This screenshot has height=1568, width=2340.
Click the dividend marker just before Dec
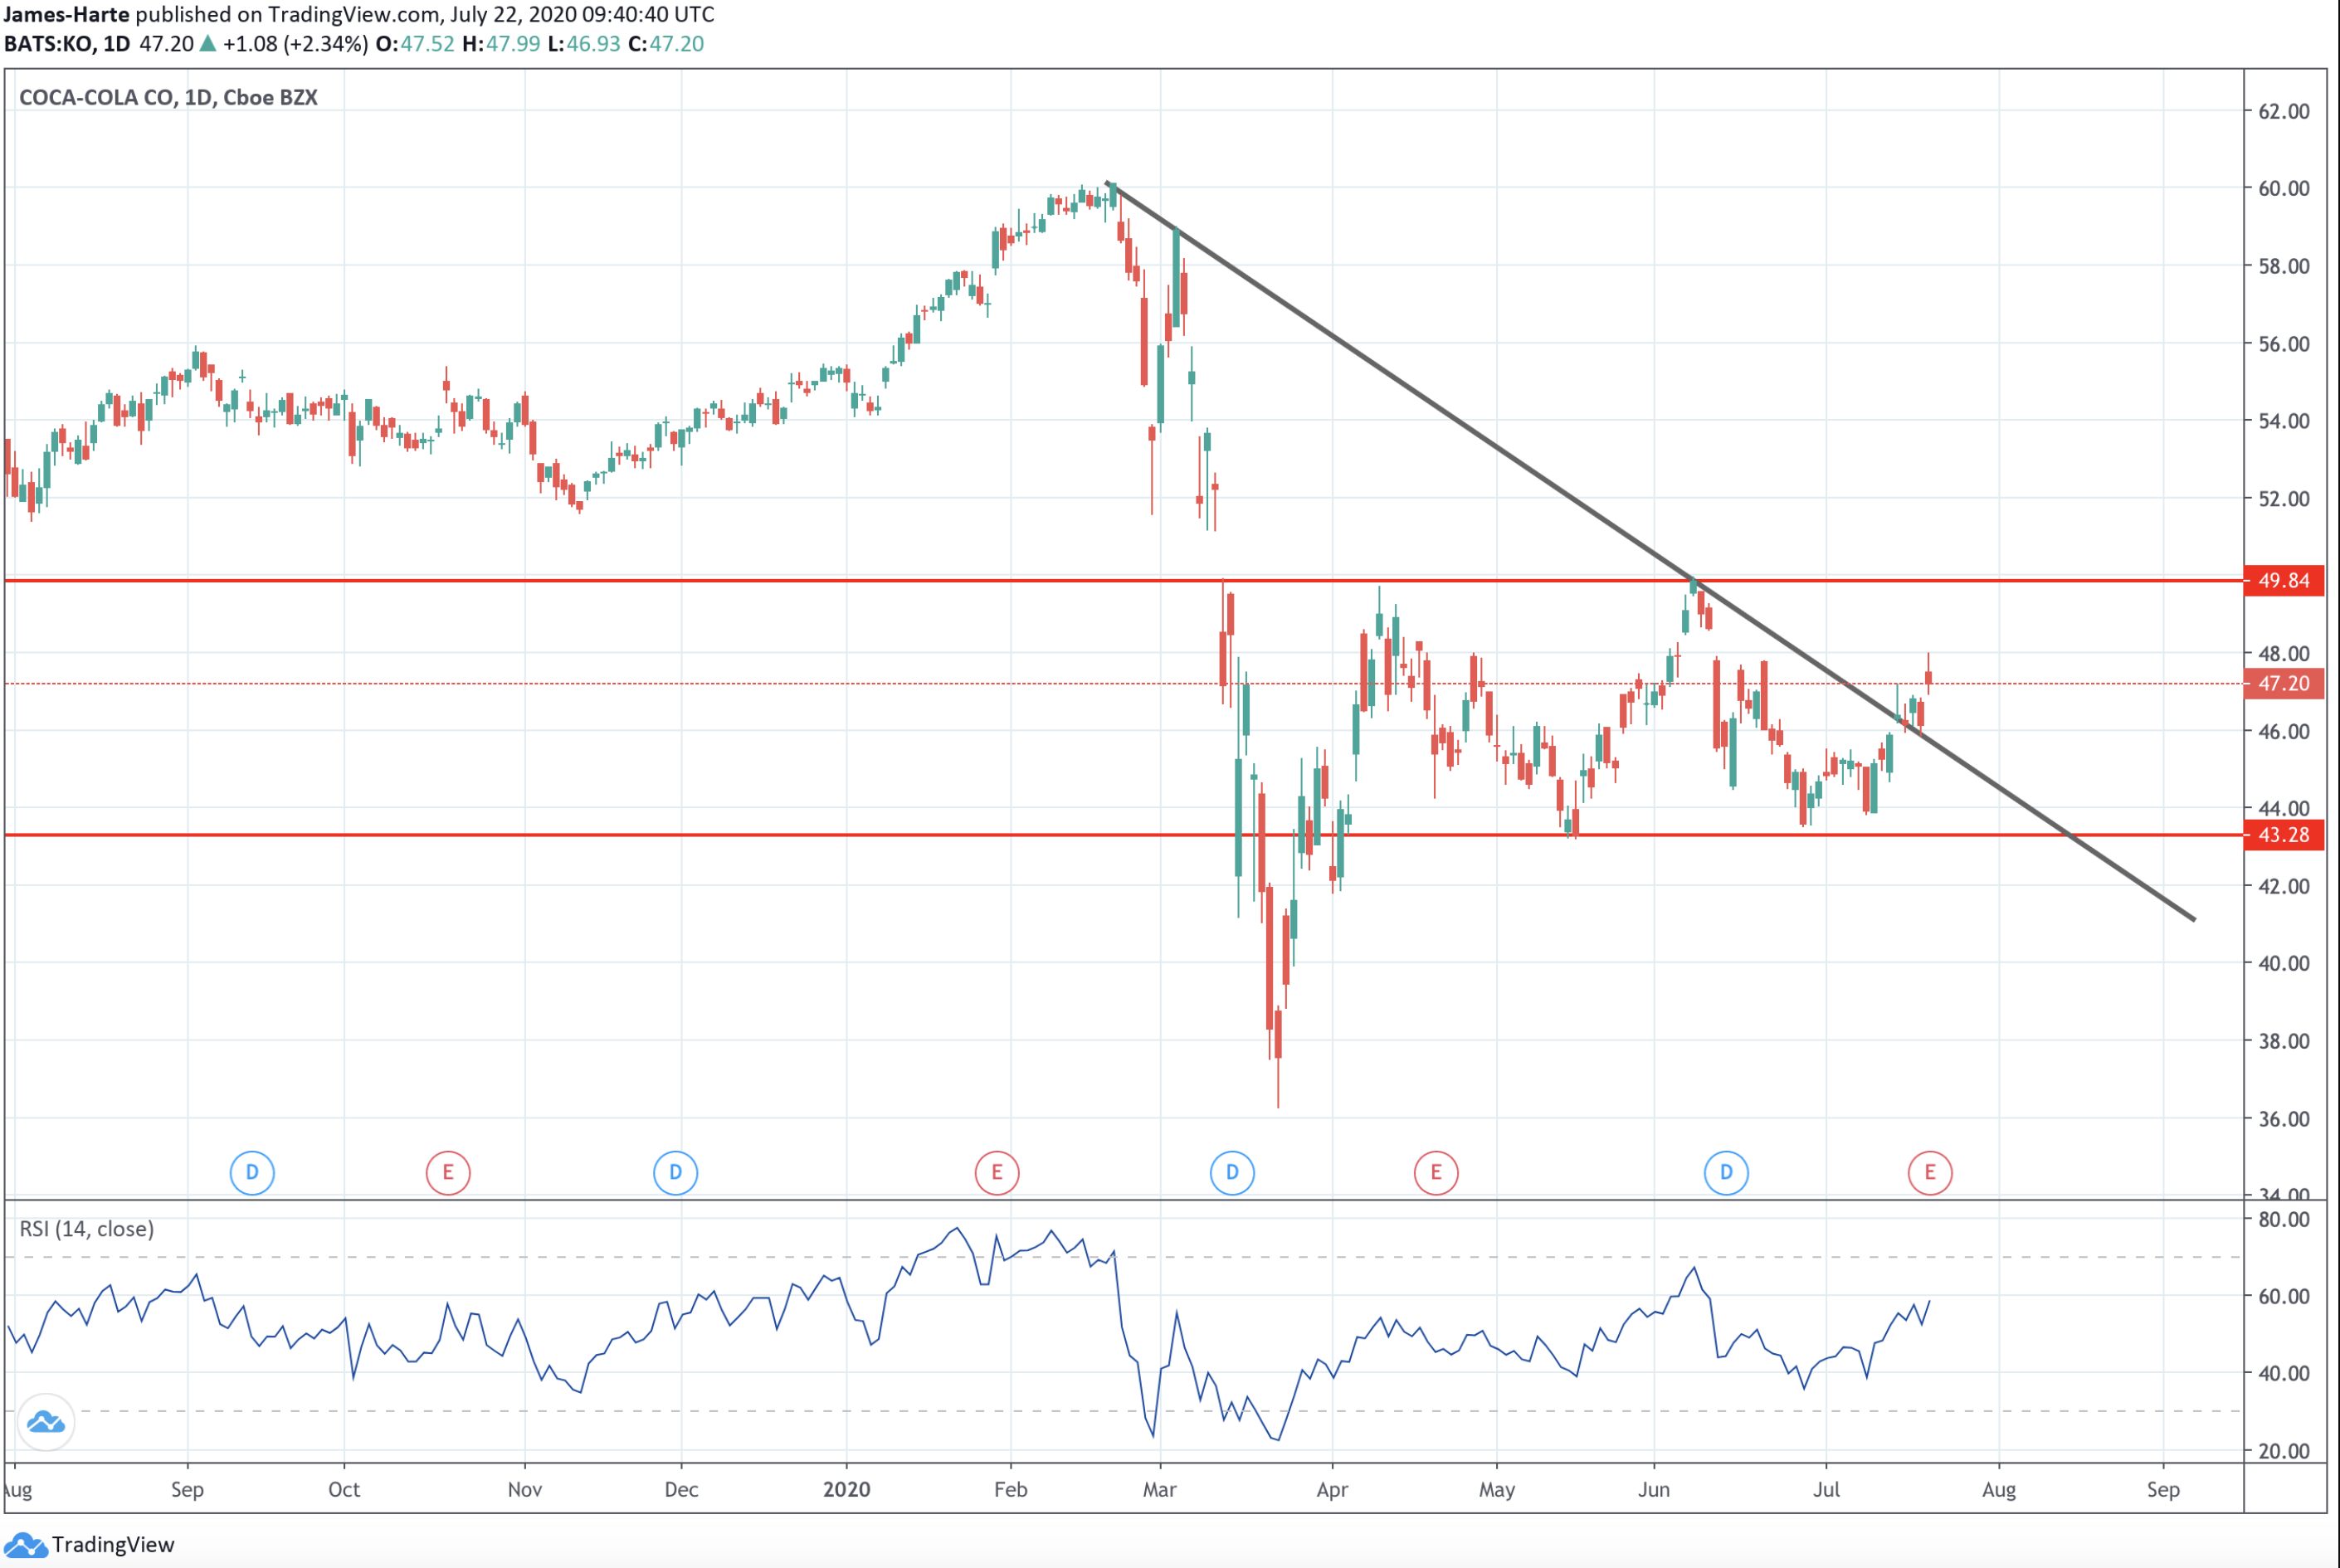pyautogui.click(x=675, y=1172)
